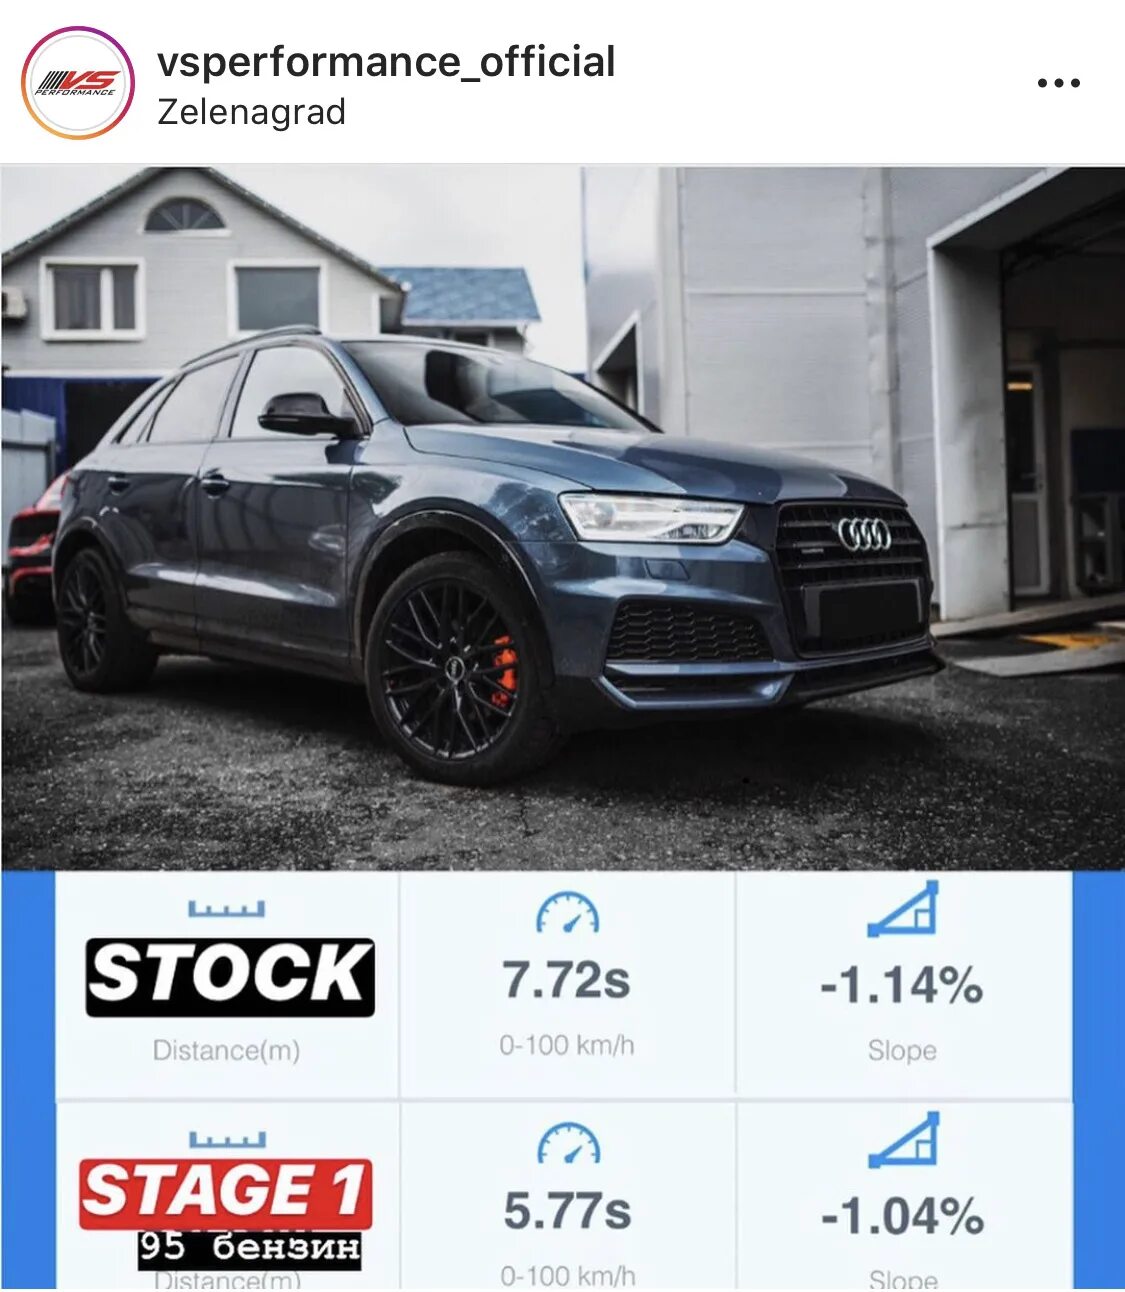The image size is (1125, 1292).
Task: Click the stock speedometer icon
Action: point(567,912)
